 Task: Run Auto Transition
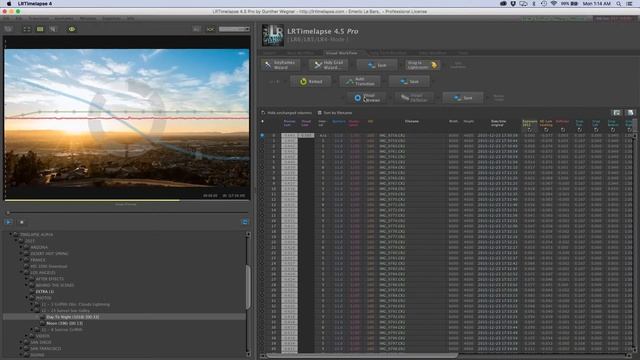tap(360, 81)
